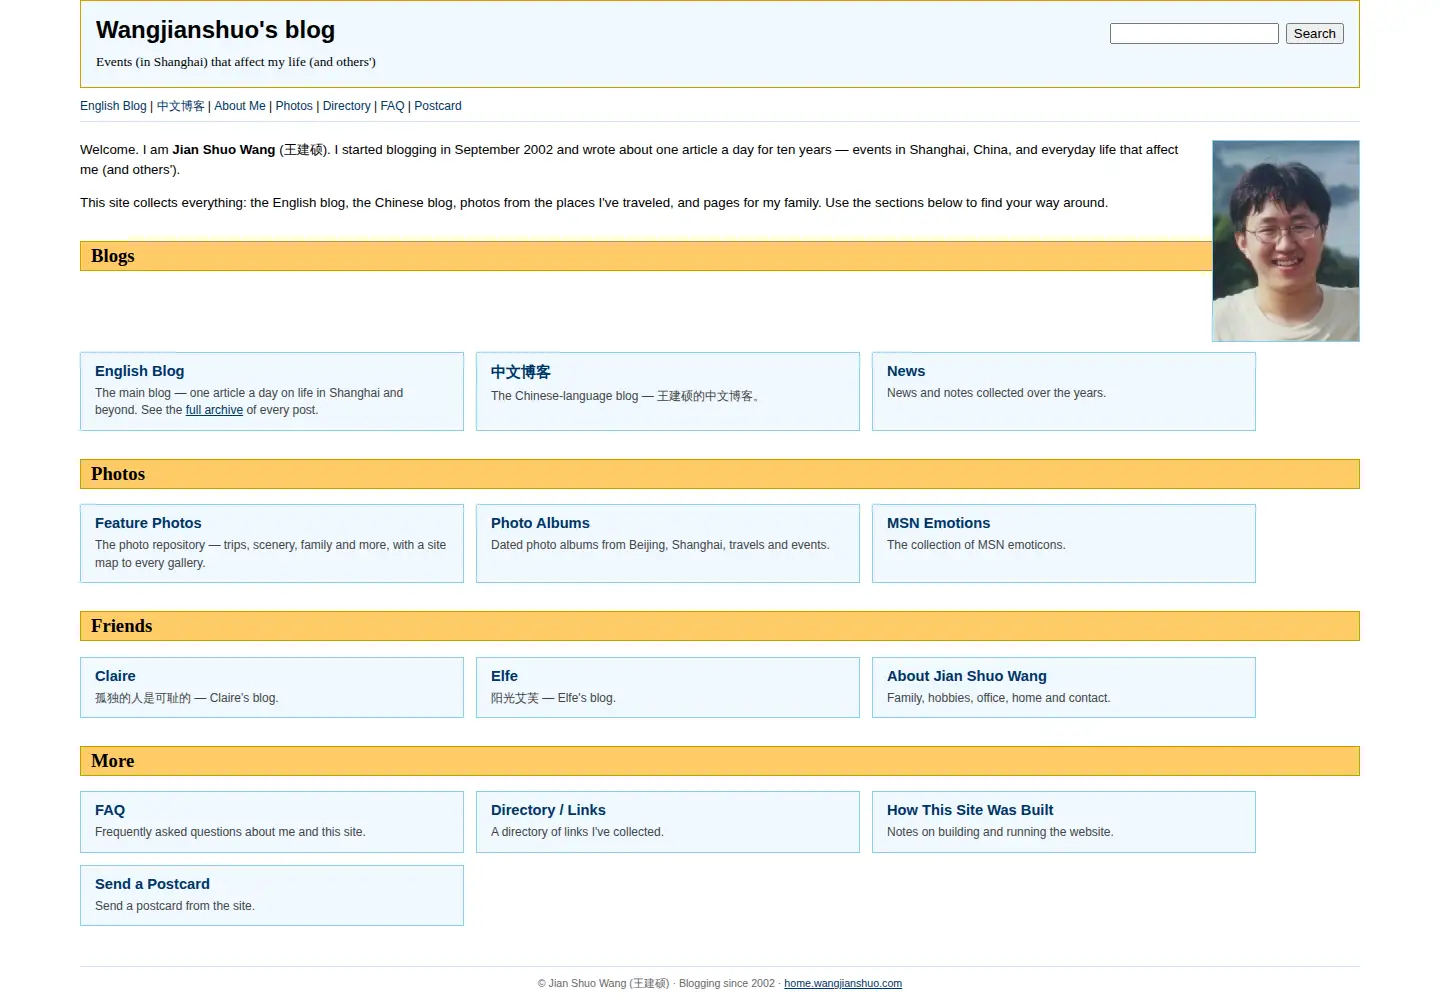Image resolution: width=1440 pixels, height=1000 pixels.
Task: Click the paragraph starting "This site collects everything"
Action: [594, 203]
